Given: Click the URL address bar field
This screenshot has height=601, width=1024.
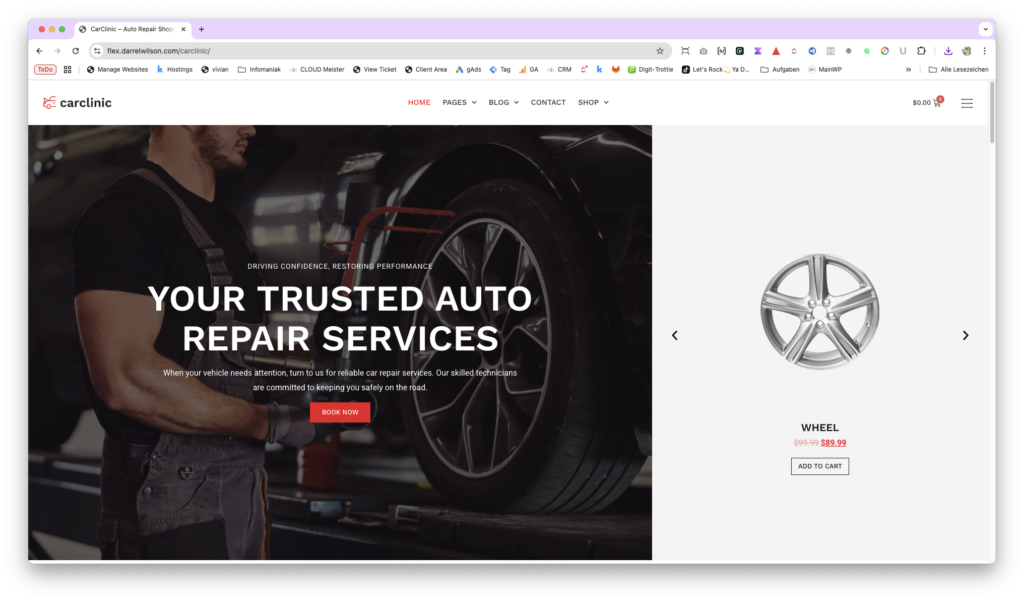Looking at the screenshot, I should pos(379,51).
